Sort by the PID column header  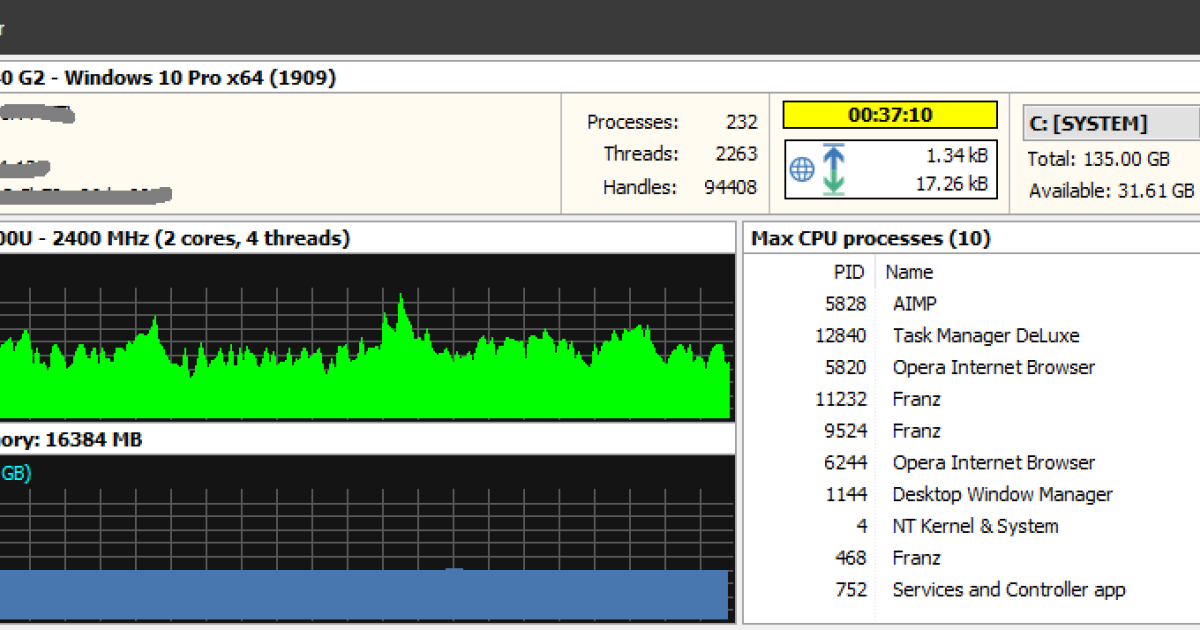point(849,272)
